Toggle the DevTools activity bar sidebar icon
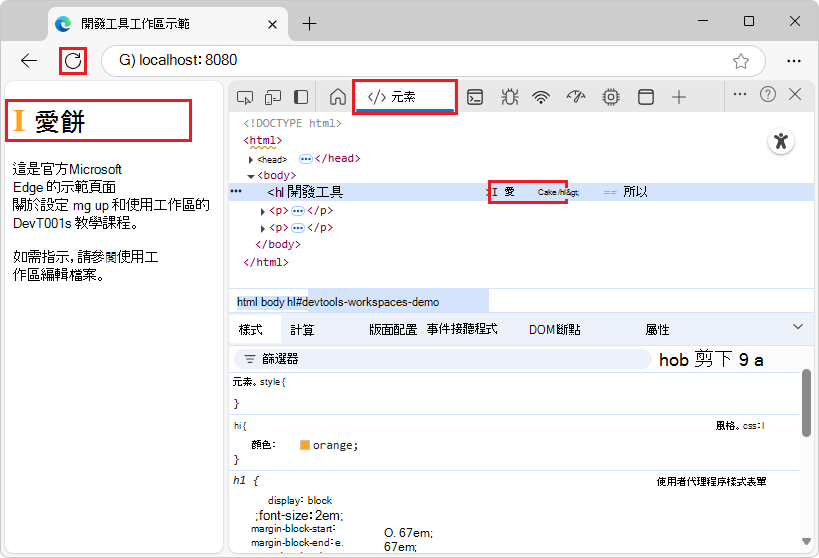The width and height of the screenshot is (819, 558). coord(301,97)
